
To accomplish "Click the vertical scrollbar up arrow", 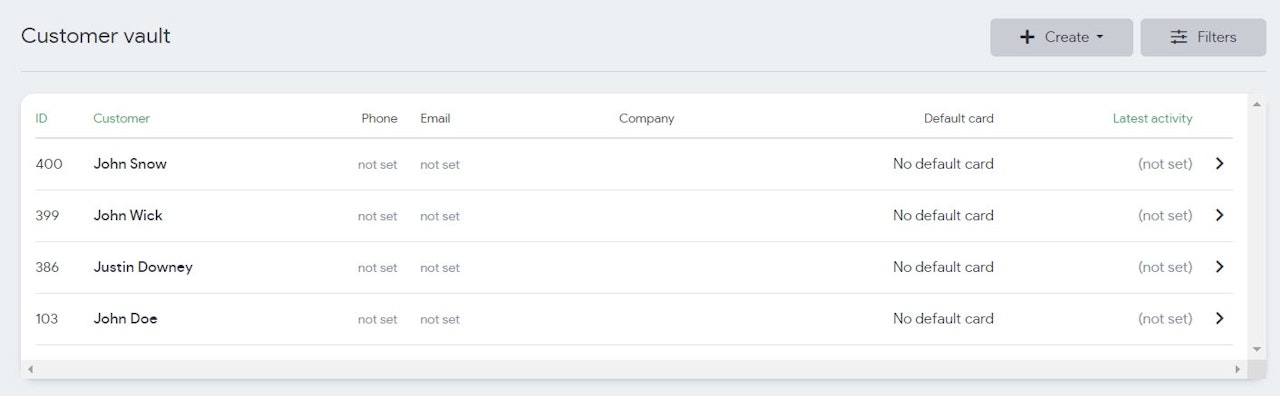I will pyautogui.click(x=1257, y=101).
